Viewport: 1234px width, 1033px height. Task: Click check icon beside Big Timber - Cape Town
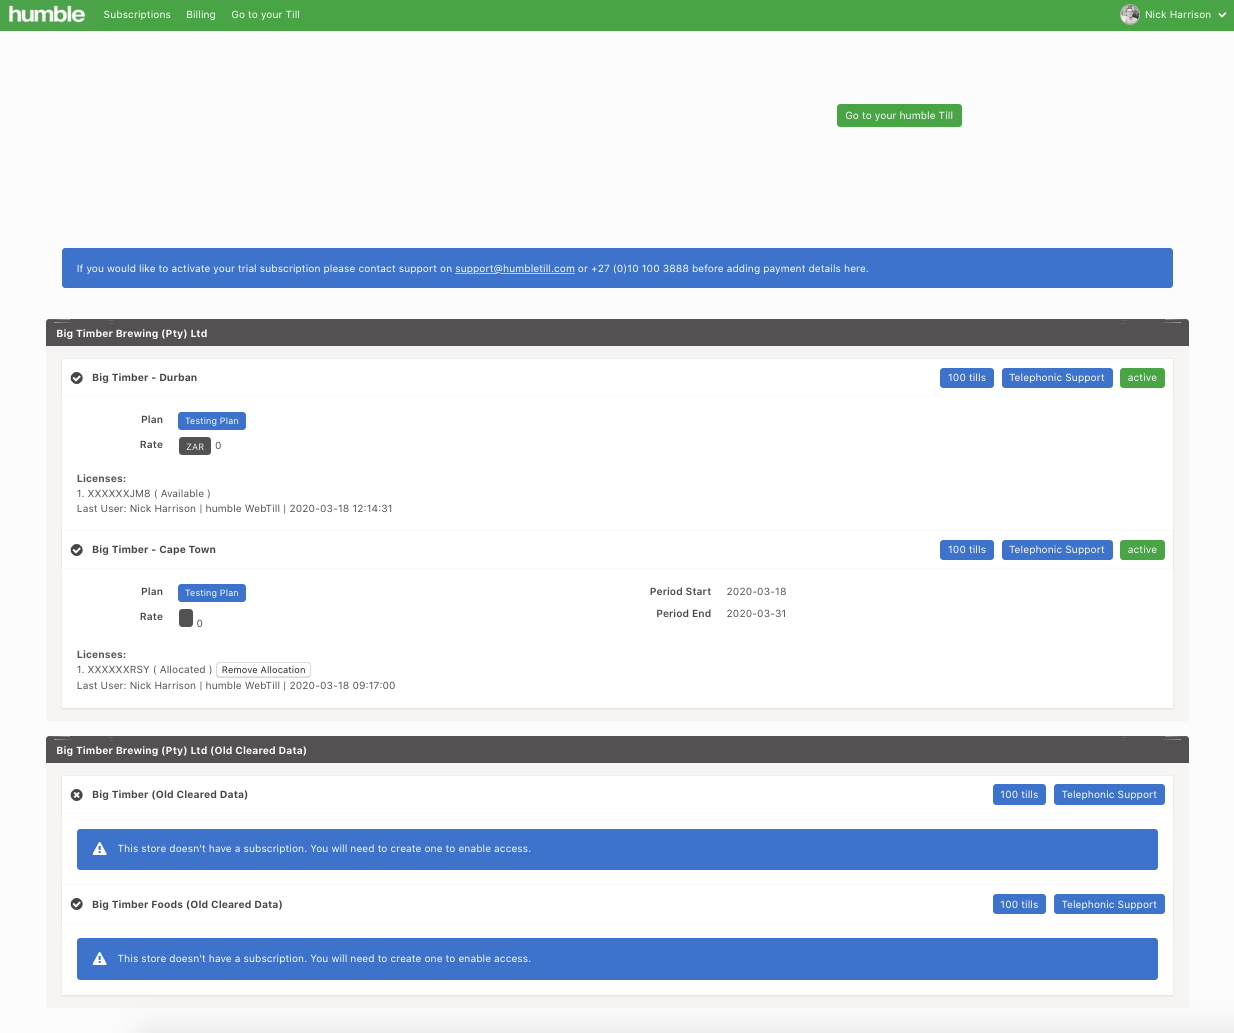pos(77,550)
